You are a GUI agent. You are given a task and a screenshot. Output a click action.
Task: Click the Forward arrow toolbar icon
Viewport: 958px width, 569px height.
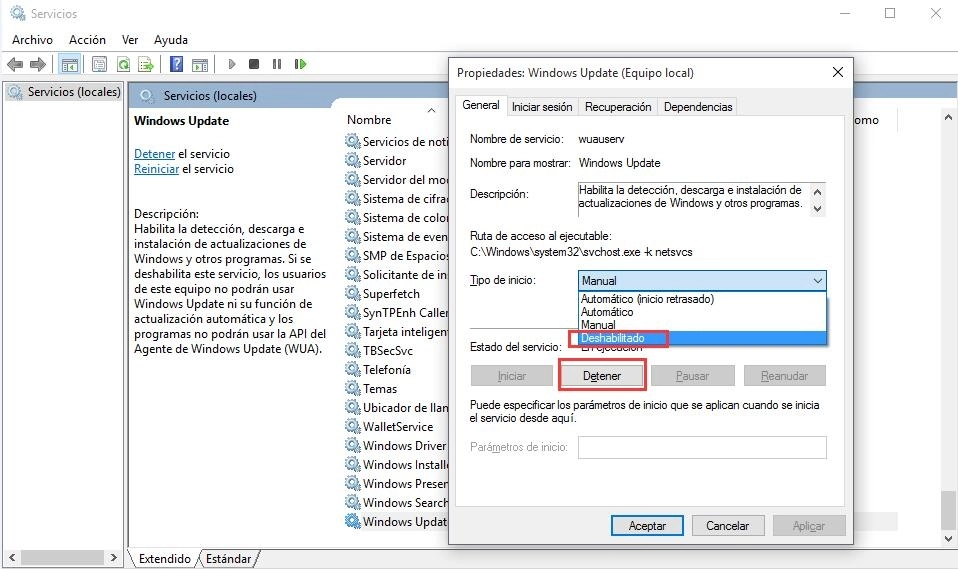click(38, 64)
